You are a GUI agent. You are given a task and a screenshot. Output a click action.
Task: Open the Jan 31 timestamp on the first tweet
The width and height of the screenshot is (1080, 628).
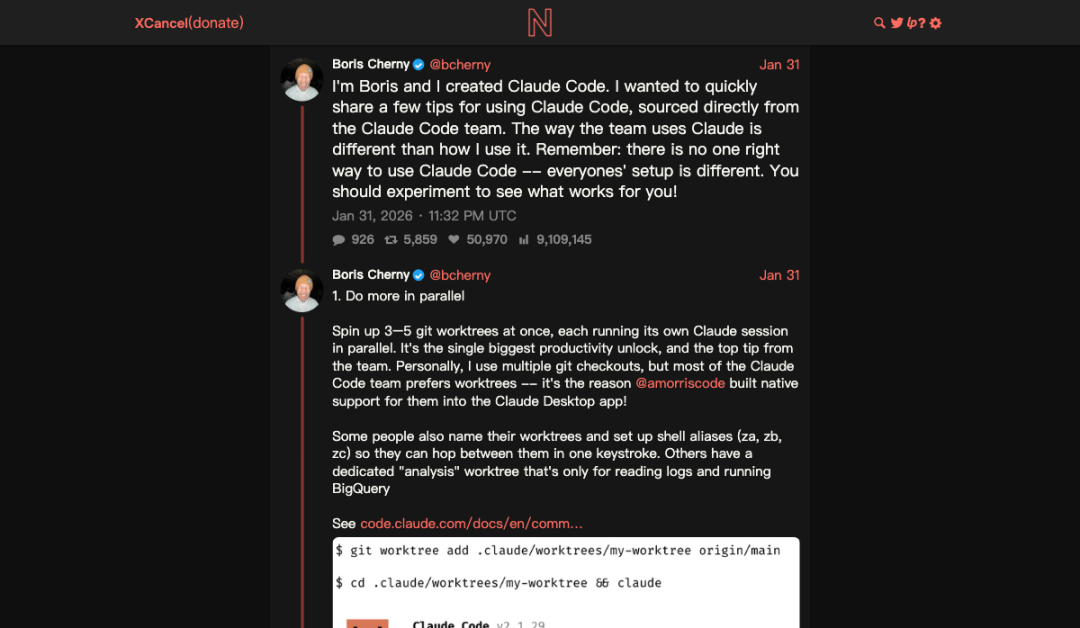779,64
